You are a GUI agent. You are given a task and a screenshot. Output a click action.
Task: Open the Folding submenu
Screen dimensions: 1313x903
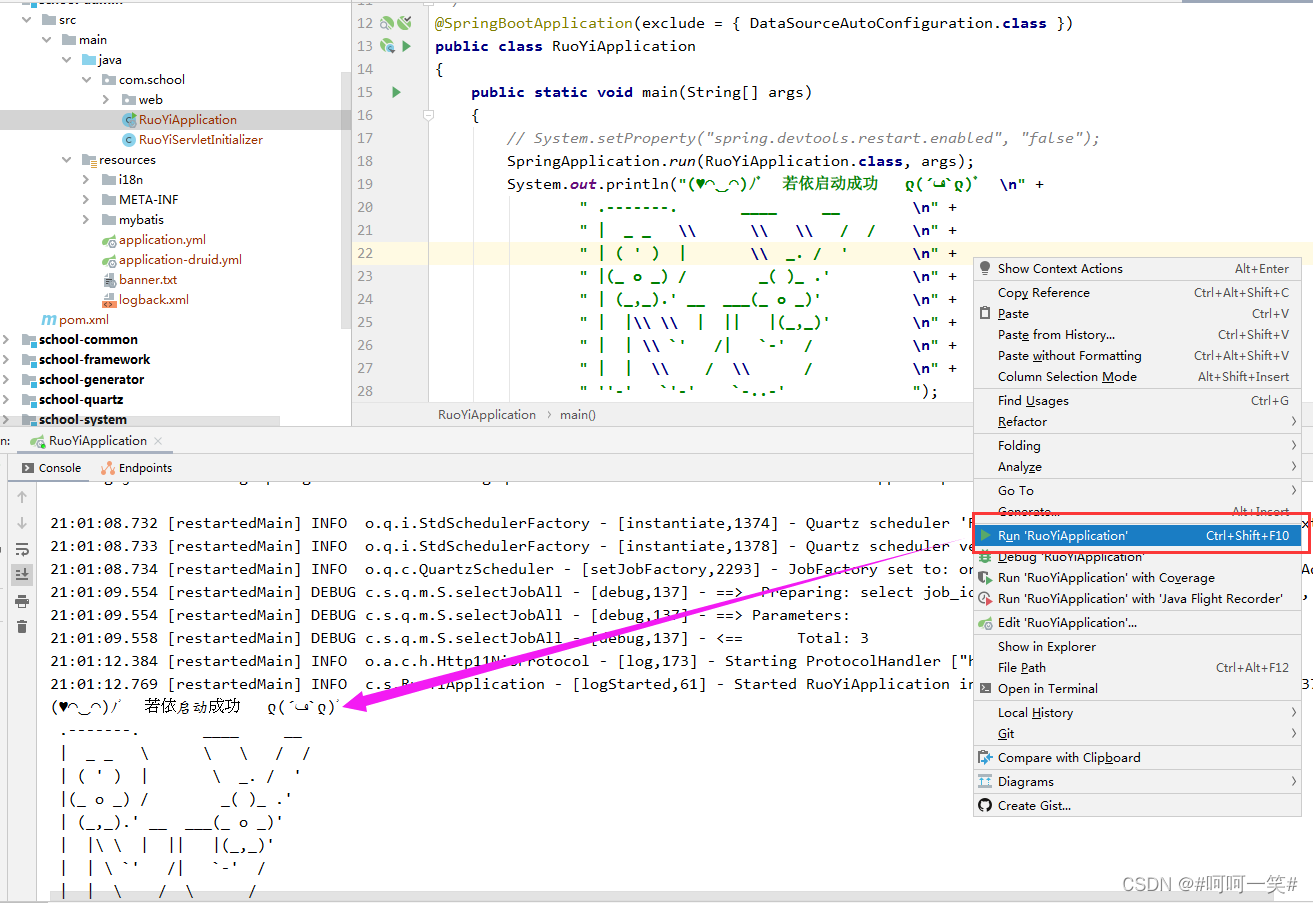click(1137, 446)
